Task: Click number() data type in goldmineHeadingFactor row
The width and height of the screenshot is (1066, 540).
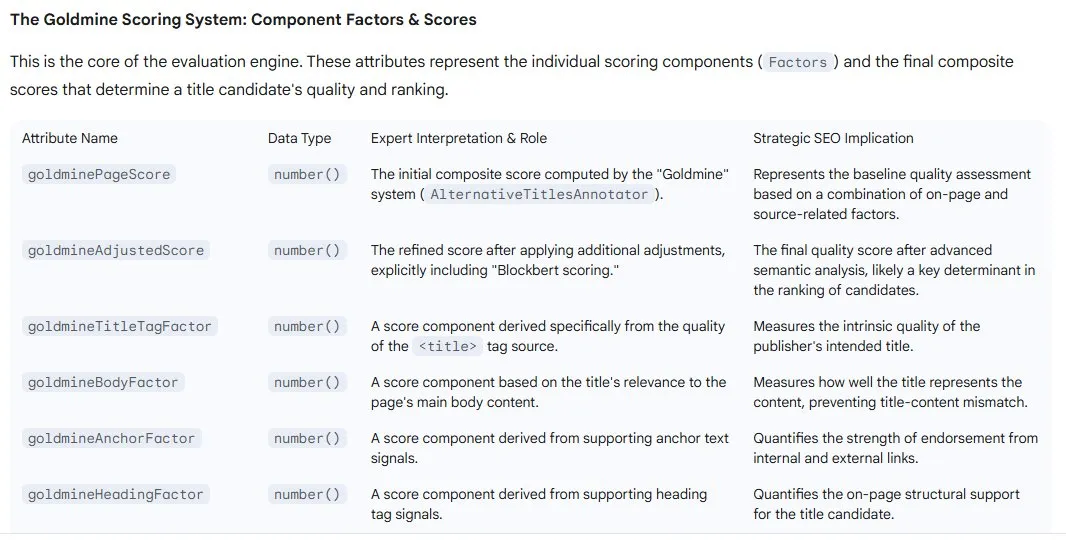Action: point(307,494)
